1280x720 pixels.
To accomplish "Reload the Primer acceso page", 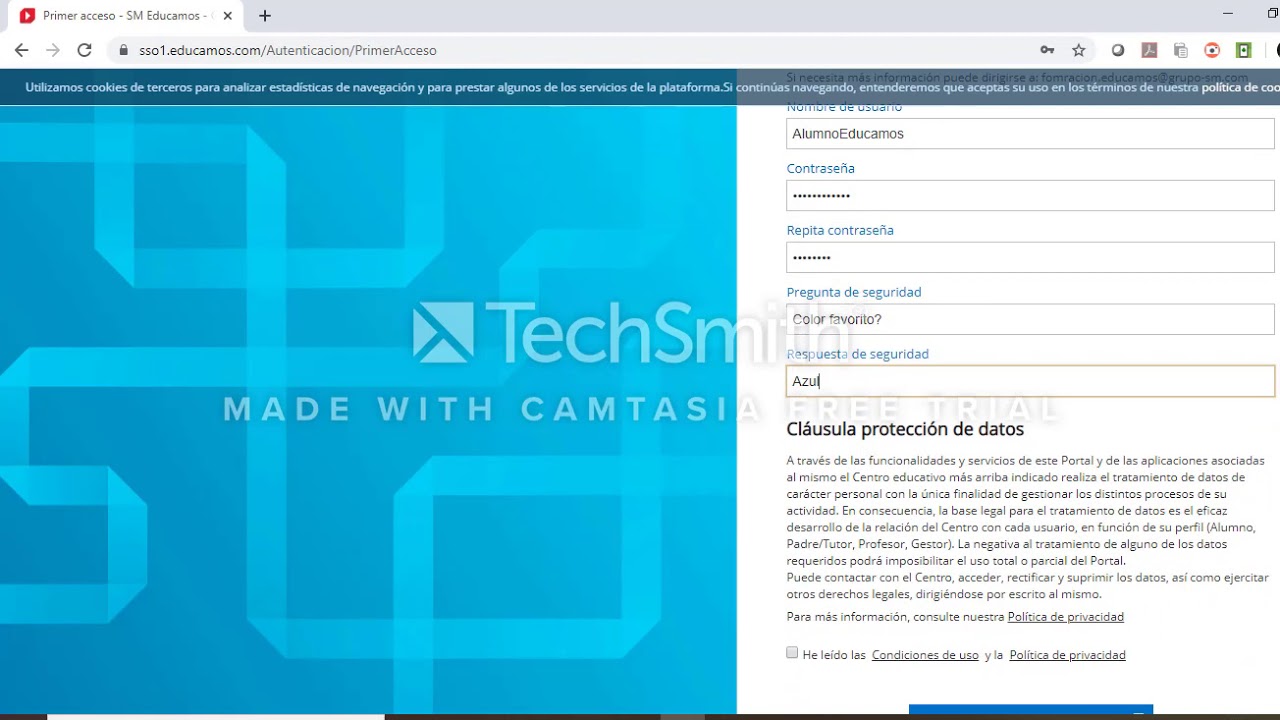I will 85,50.
